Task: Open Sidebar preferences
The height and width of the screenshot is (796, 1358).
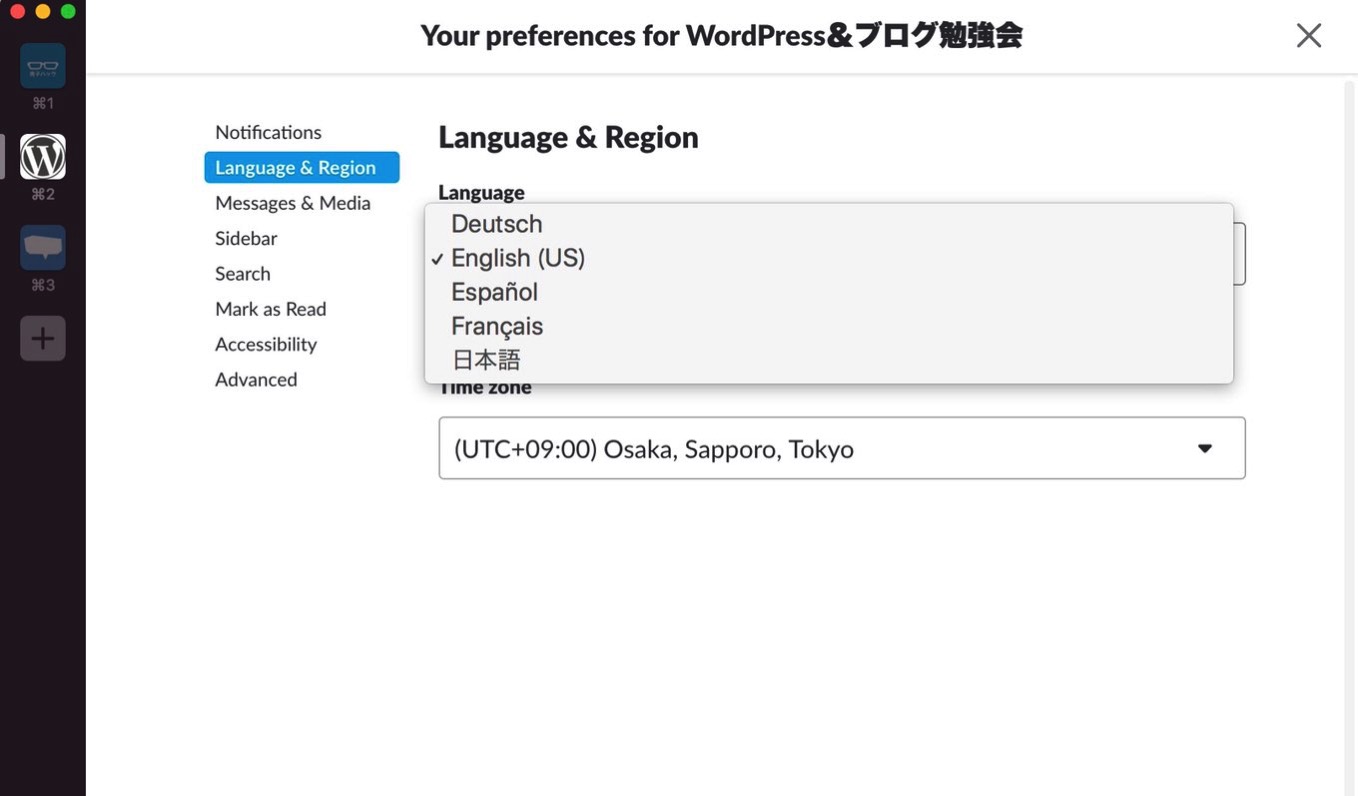Action: 246,238
